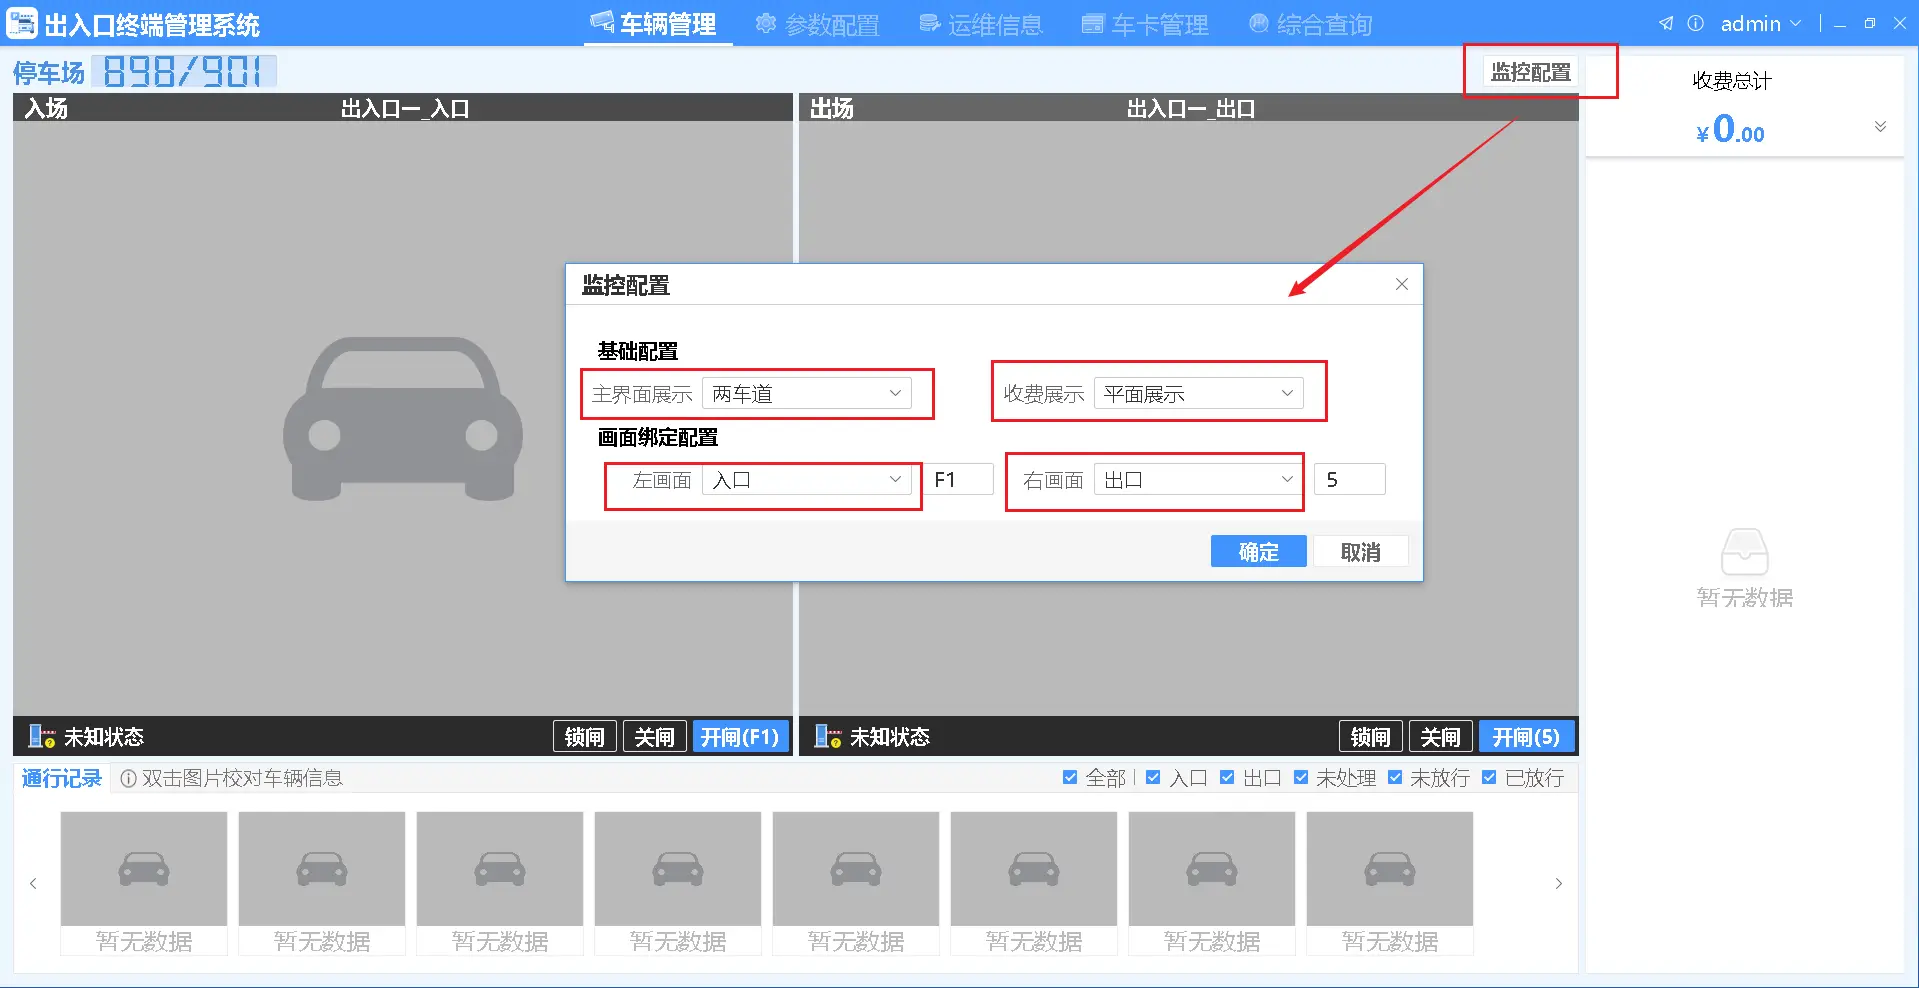Click next arrow in 通行记录 thumbnails
The image size is (1919, 988).
tap(1558, 883)
